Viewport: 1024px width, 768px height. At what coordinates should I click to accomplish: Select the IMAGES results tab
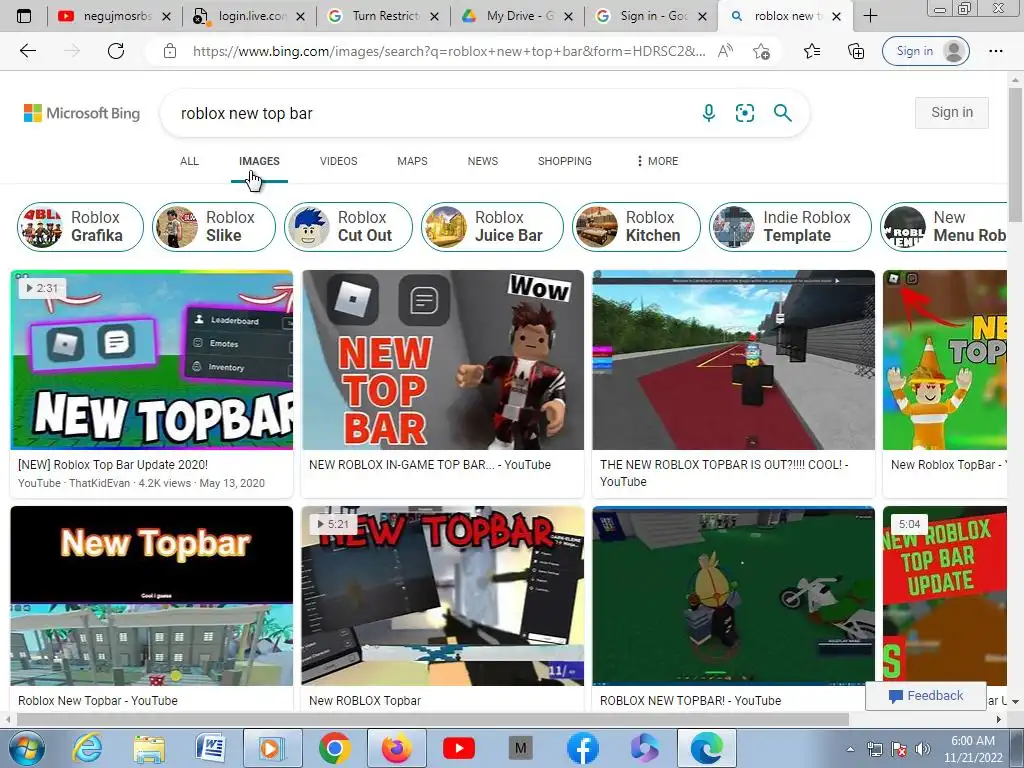click(x=259, y=161)
